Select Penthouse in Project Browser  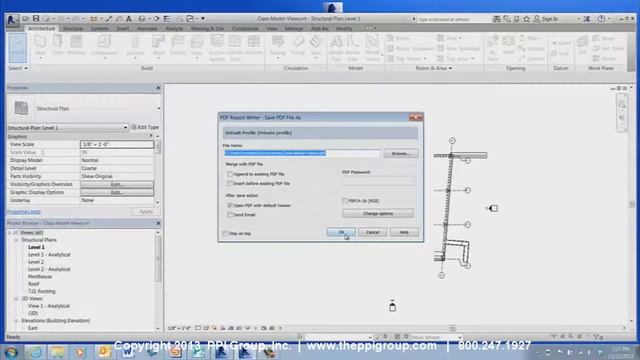[x=40, y=277]
